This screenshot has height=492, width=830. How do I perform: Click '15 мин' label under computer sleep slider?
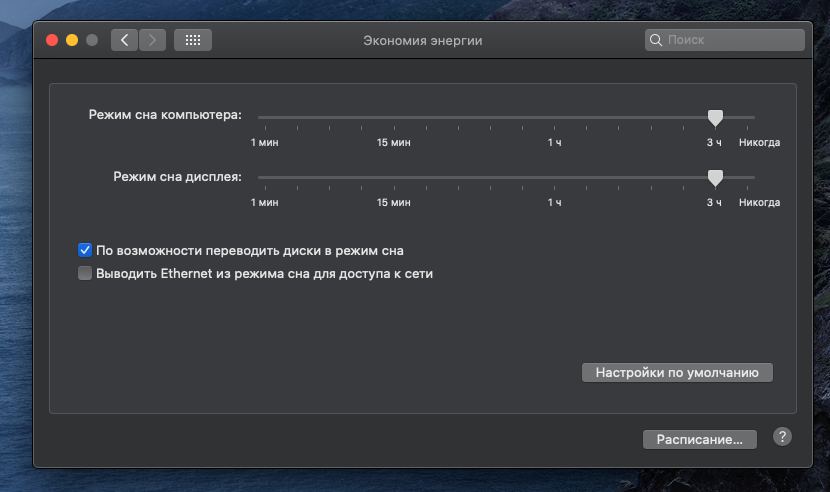pos(393,142)
